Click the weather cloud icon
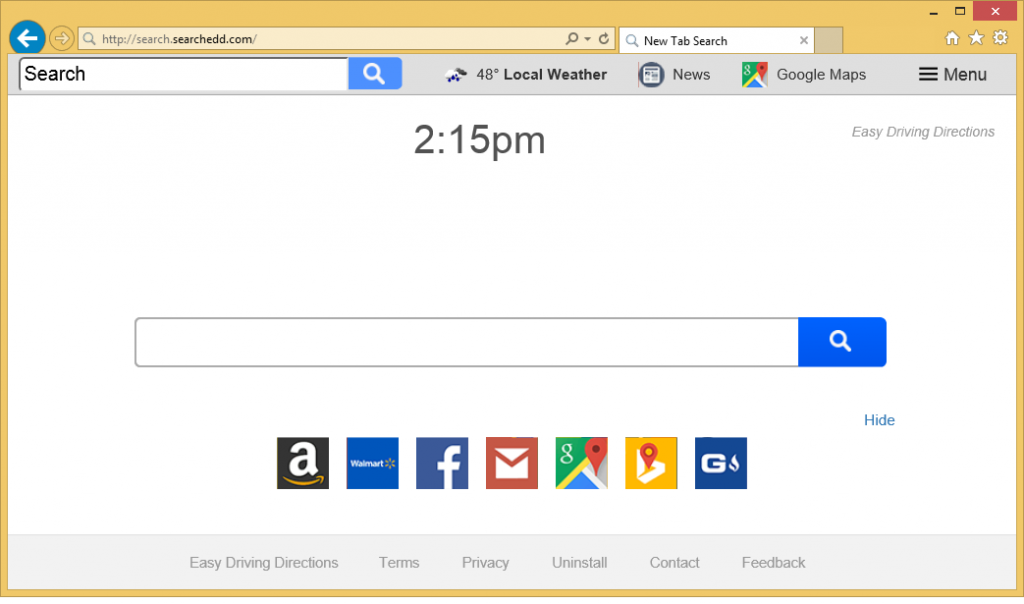 pos(456,75)
